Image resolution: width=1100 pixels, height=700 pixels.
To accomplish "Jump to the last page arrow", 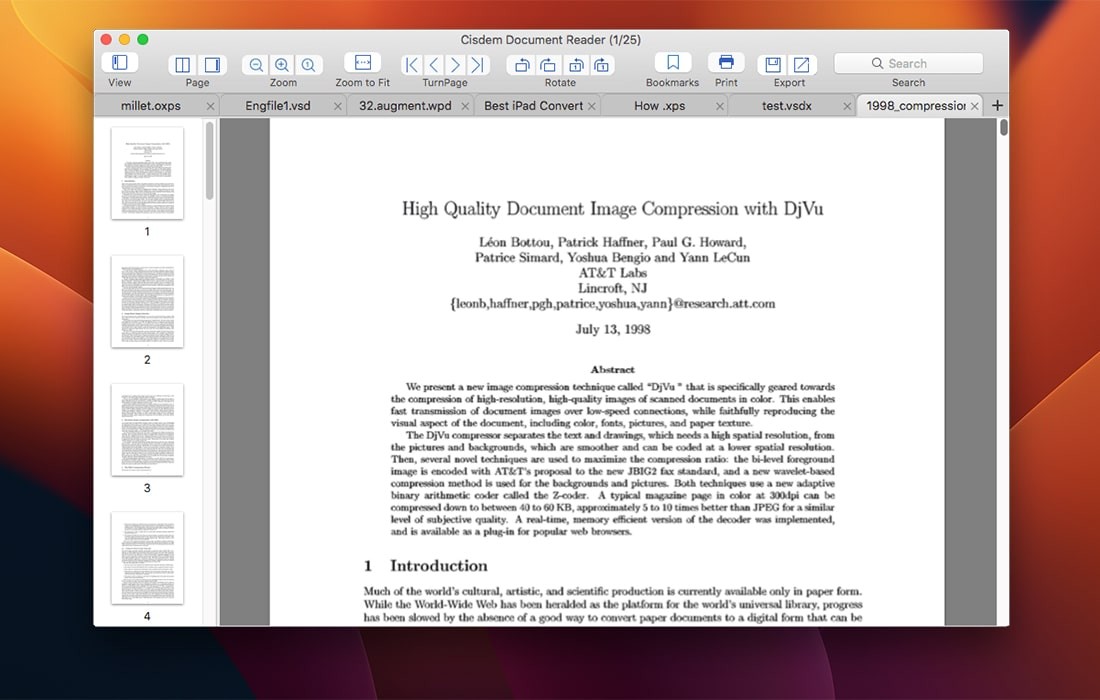I will pos(479,65).
